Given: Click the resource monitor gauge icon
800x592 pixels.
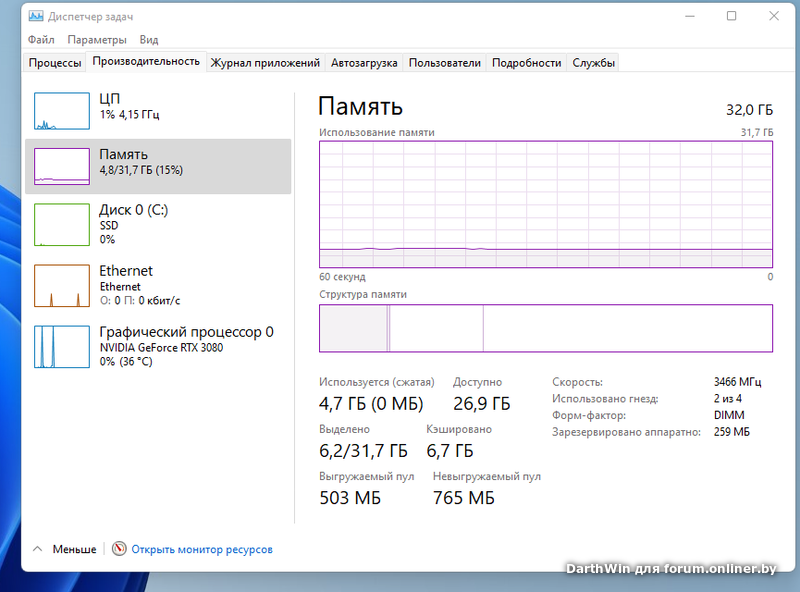Looking at the screenshot, I should [119, 549].
